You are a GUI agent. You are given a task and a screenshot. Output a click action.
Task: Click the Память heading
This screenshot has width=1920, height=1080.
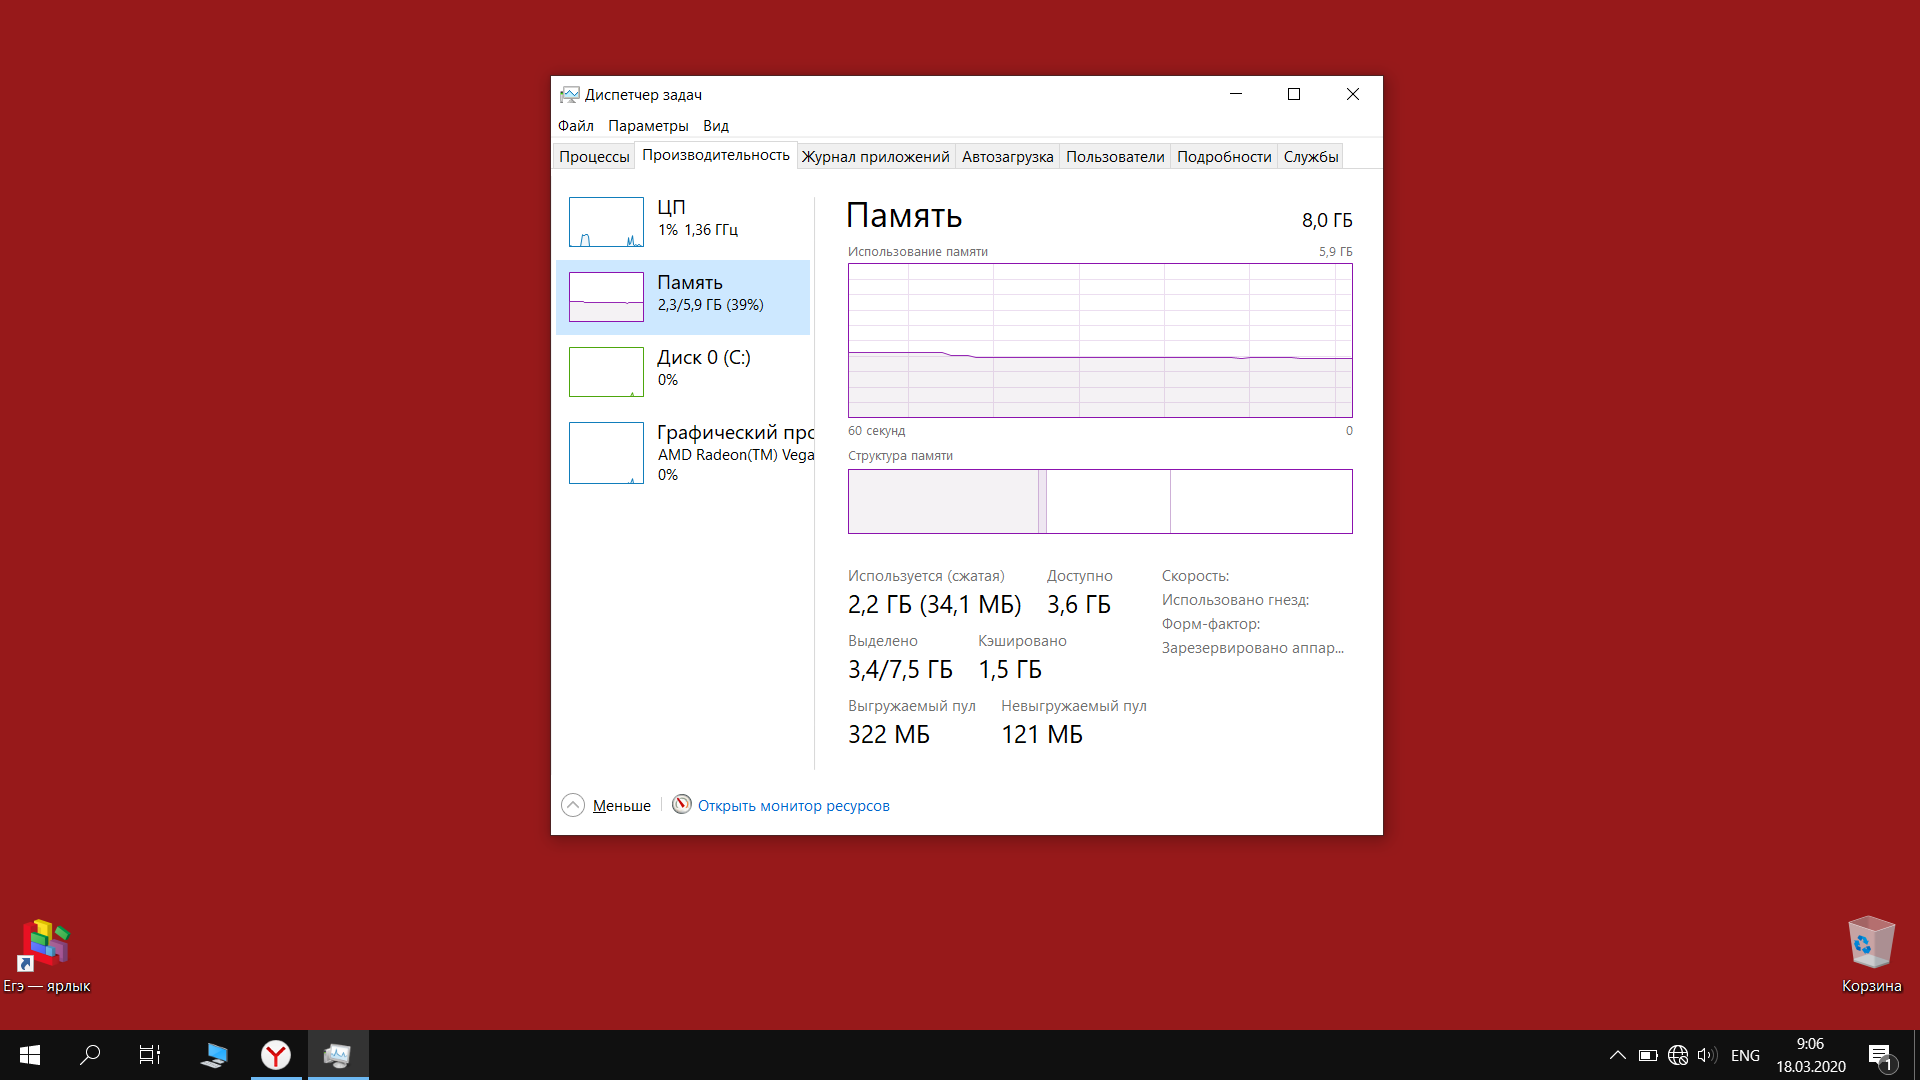904,216
